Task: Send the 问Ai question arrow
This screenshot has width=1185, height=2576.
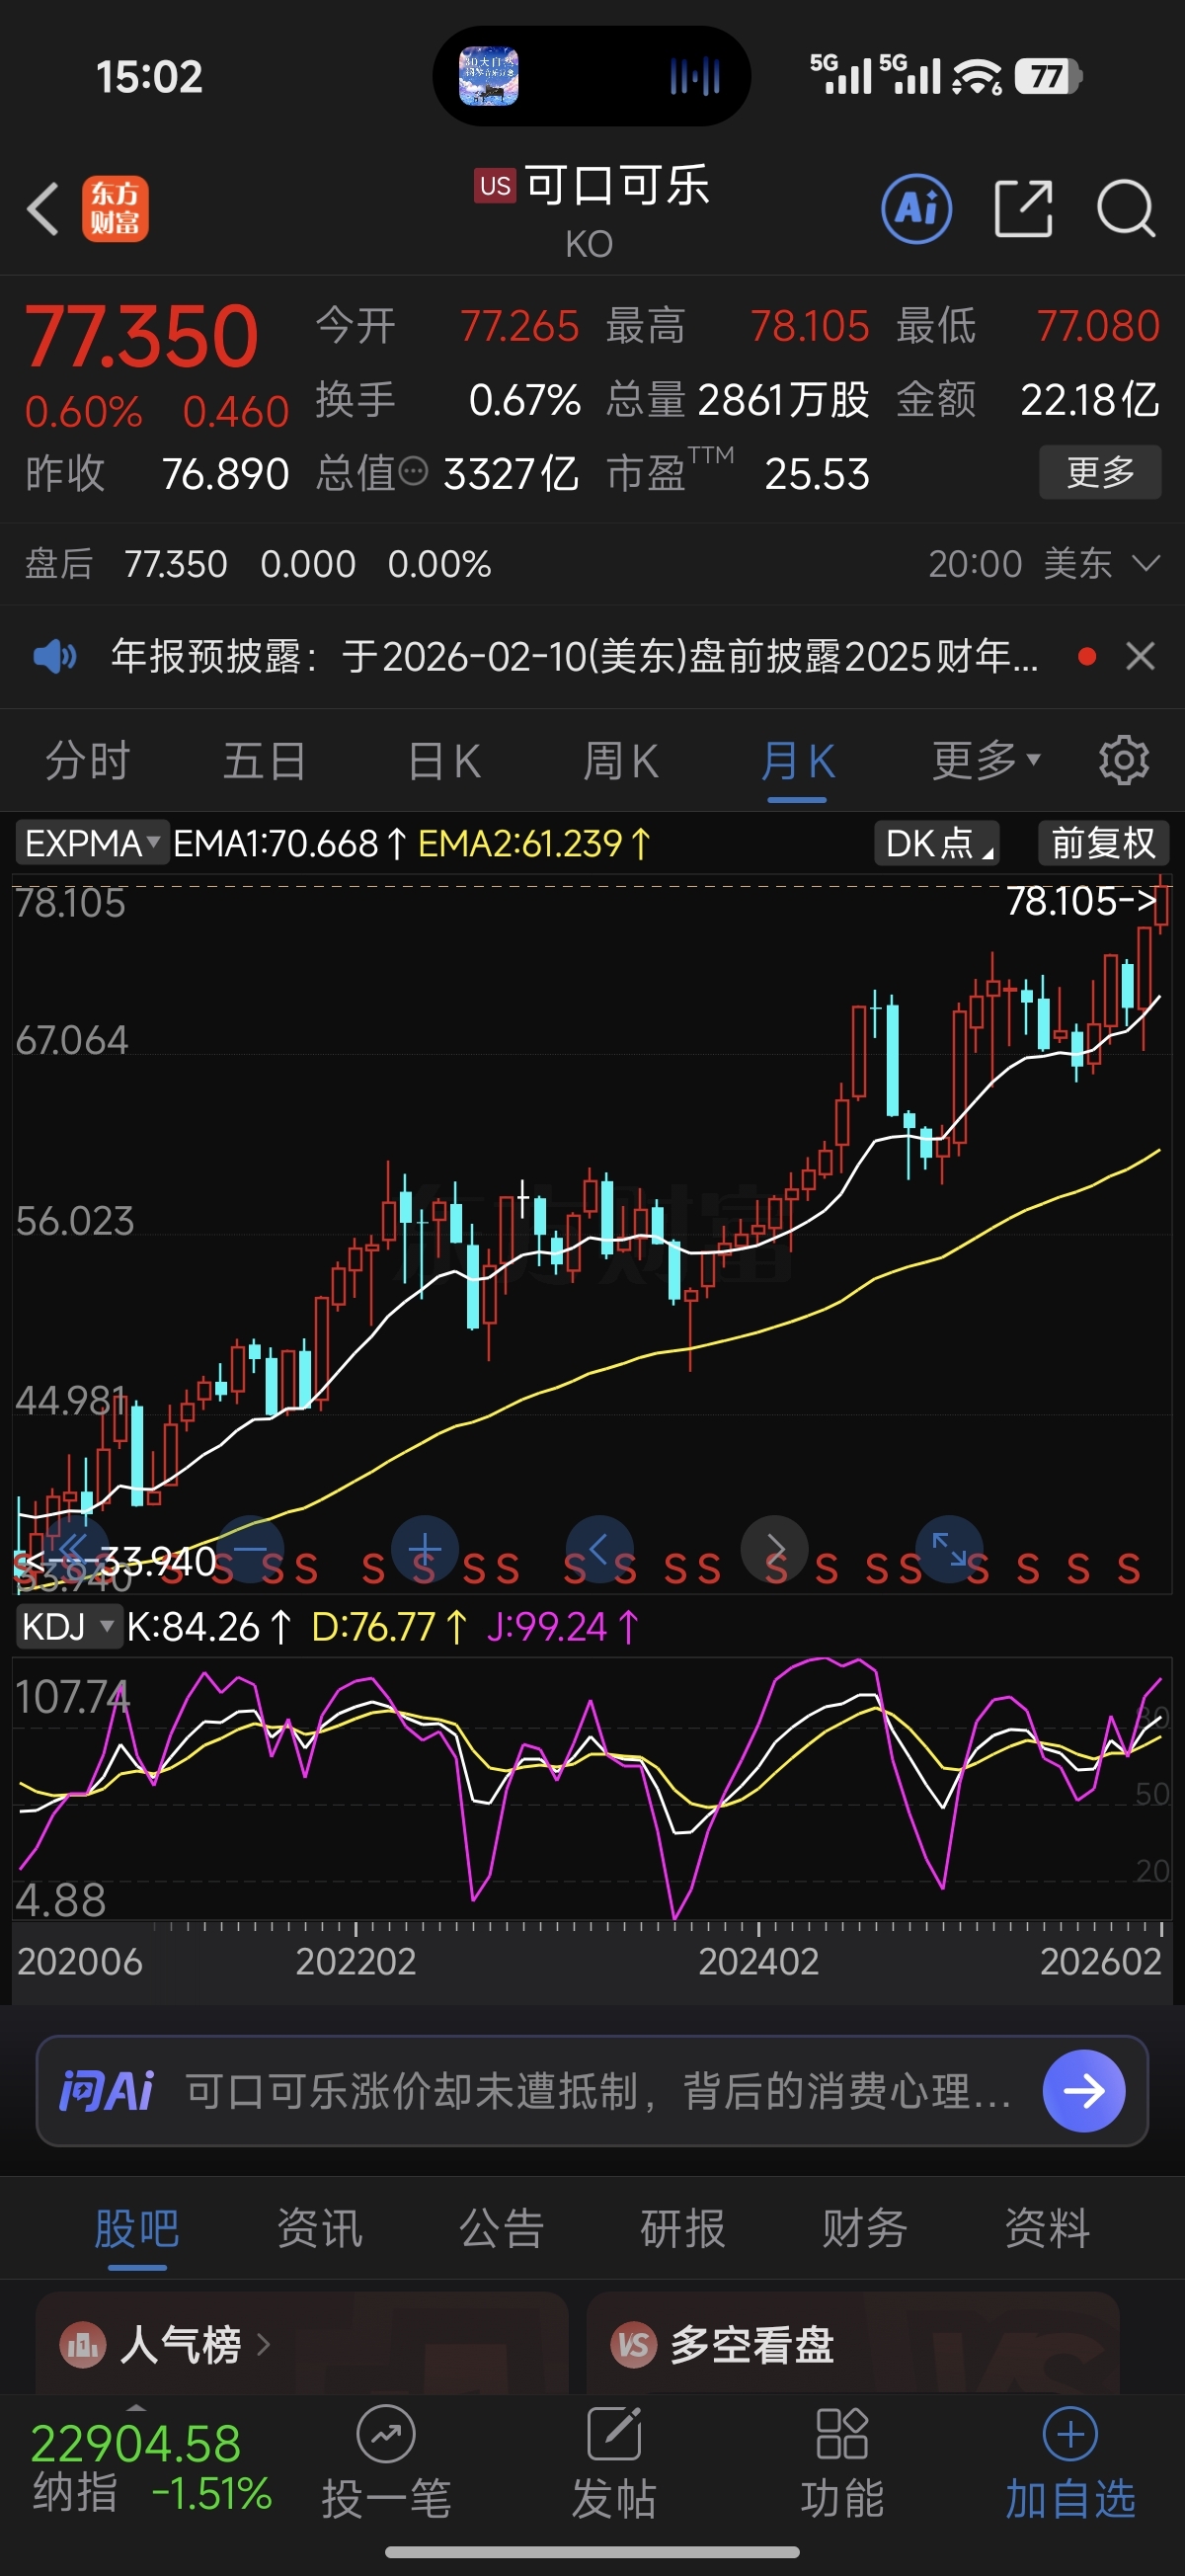Action: [1084, 2090]
